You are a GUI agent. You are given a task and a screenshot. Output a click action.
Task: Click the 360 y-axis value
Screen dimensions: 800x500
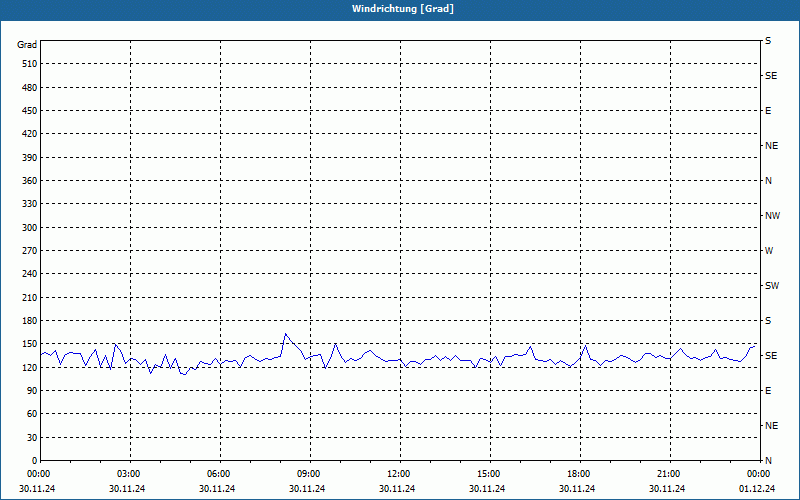click(x=30, y=181)
